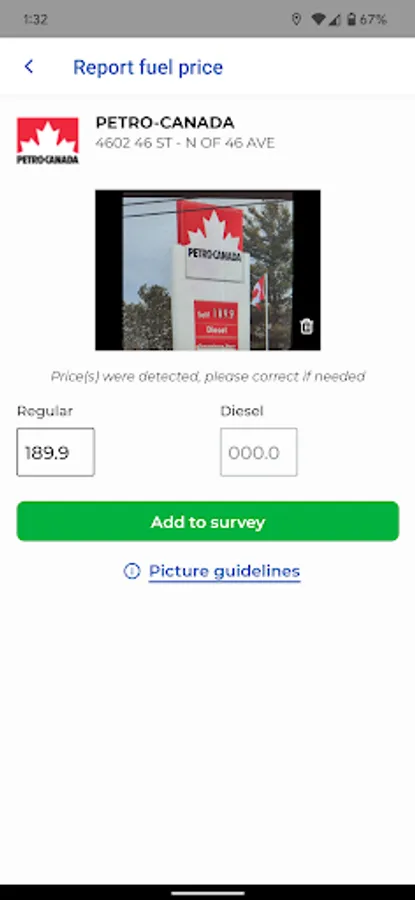Delete the uploaded photo with trash icon
This screenshot has width=415, height=900.
[307, 327]
